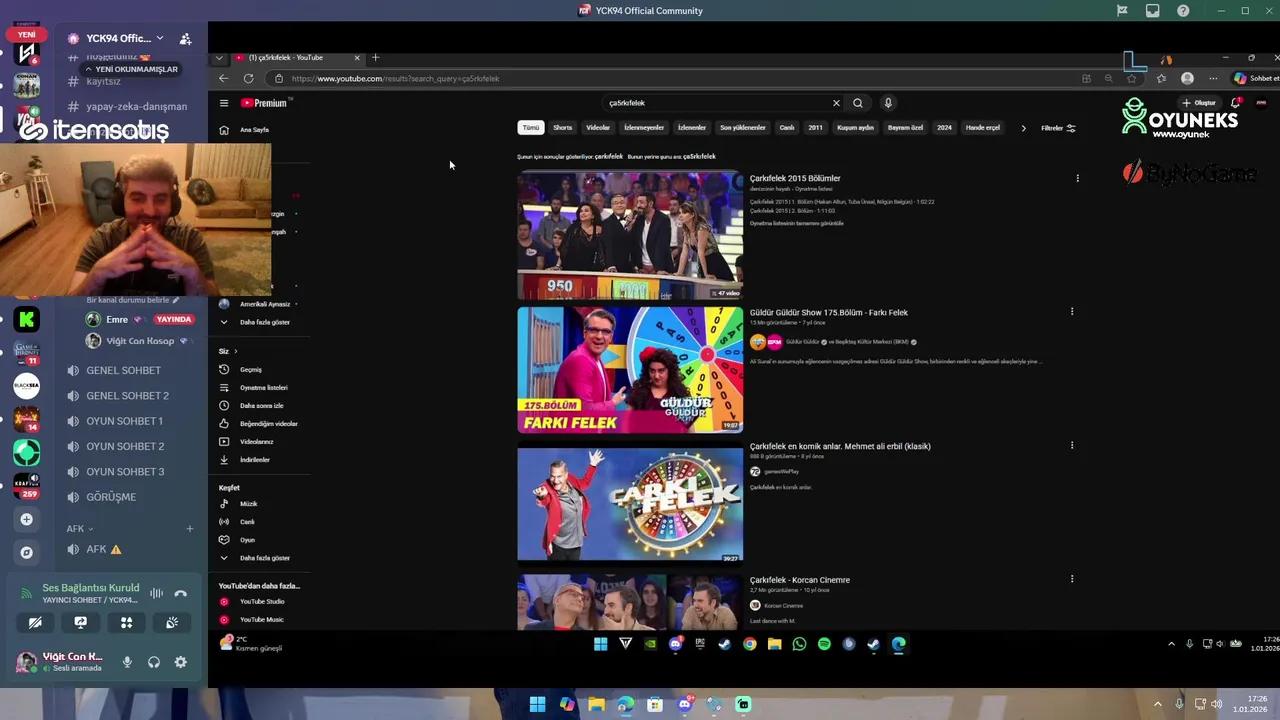Image resolution: width=1280 pixels, height=720 pixels.
Task: Open Oynatma listeleri in sidebar
Action: (x=254, y=387)
